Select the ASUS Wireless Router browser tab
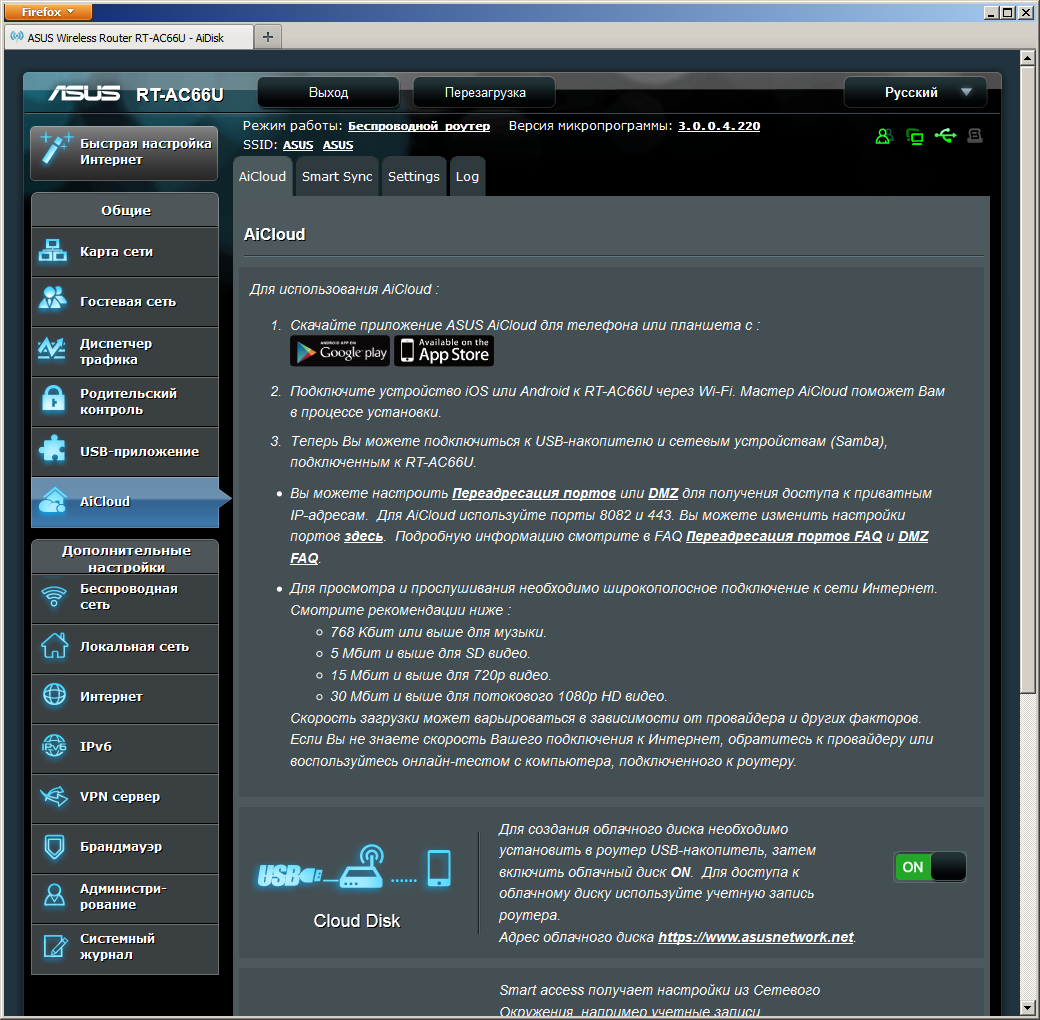The height and width of the screenshot is (1020, 1040). [129, 38]
